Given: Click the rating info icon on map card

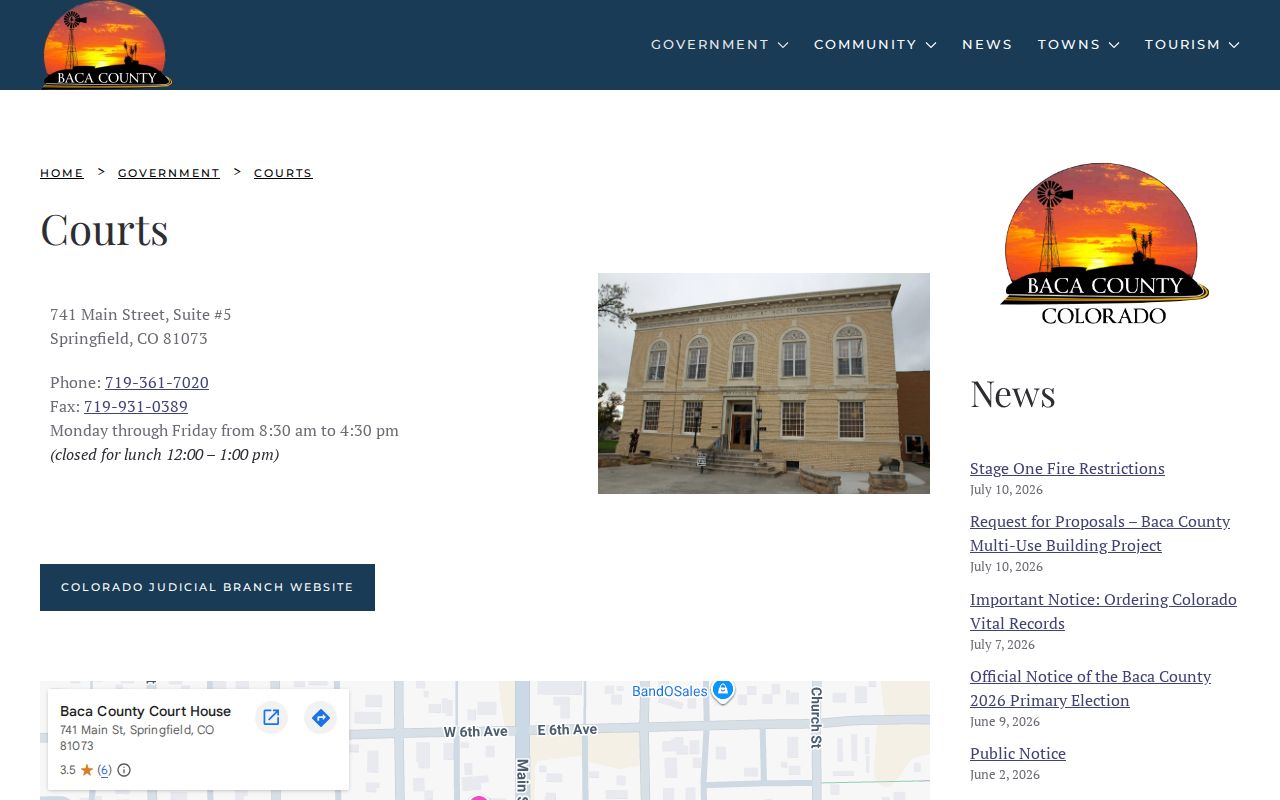Looking at the screenshot, I should (x=124, y=770).
